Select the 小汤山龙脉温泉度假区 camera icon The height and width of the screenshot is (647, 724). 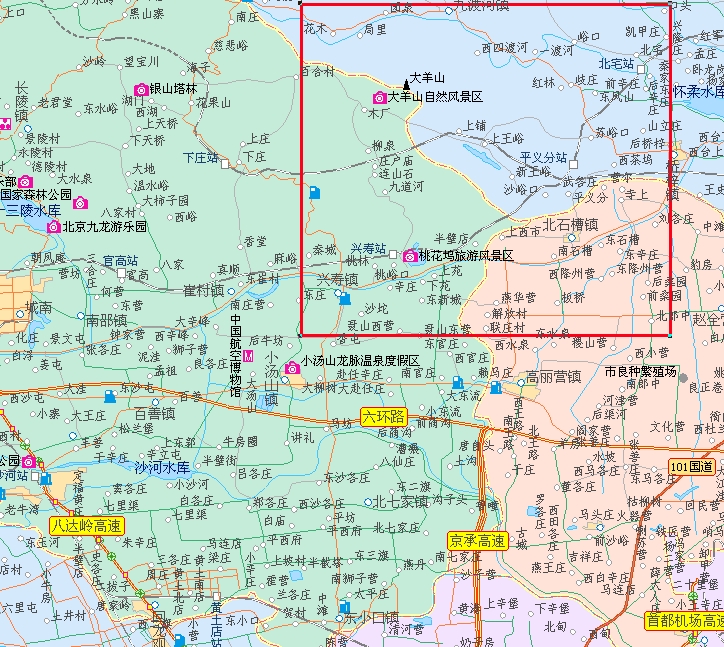292,368
